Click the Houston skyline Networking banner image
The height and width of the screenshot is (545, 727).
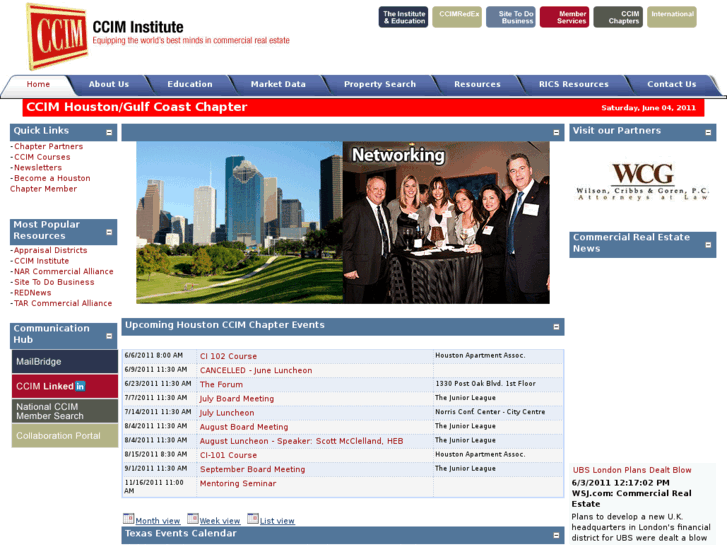(343, 223)
